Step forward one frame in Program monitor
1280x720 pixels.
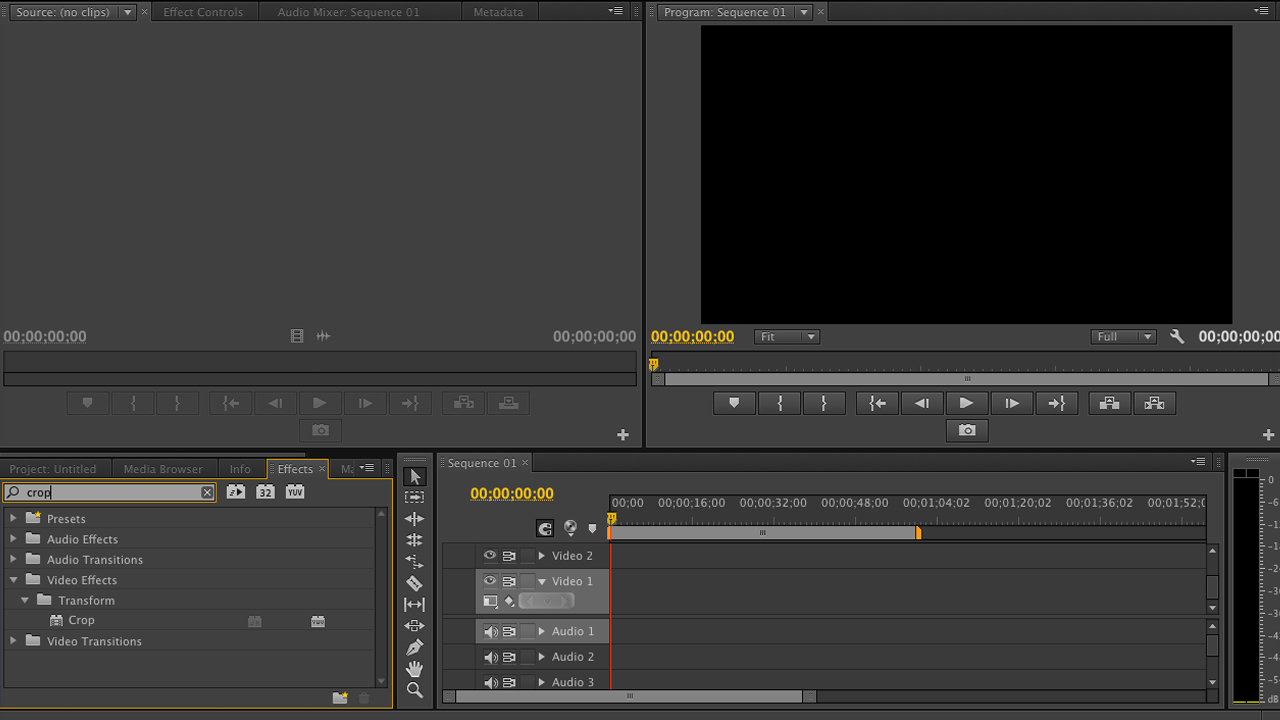[x=1012, y=403]
